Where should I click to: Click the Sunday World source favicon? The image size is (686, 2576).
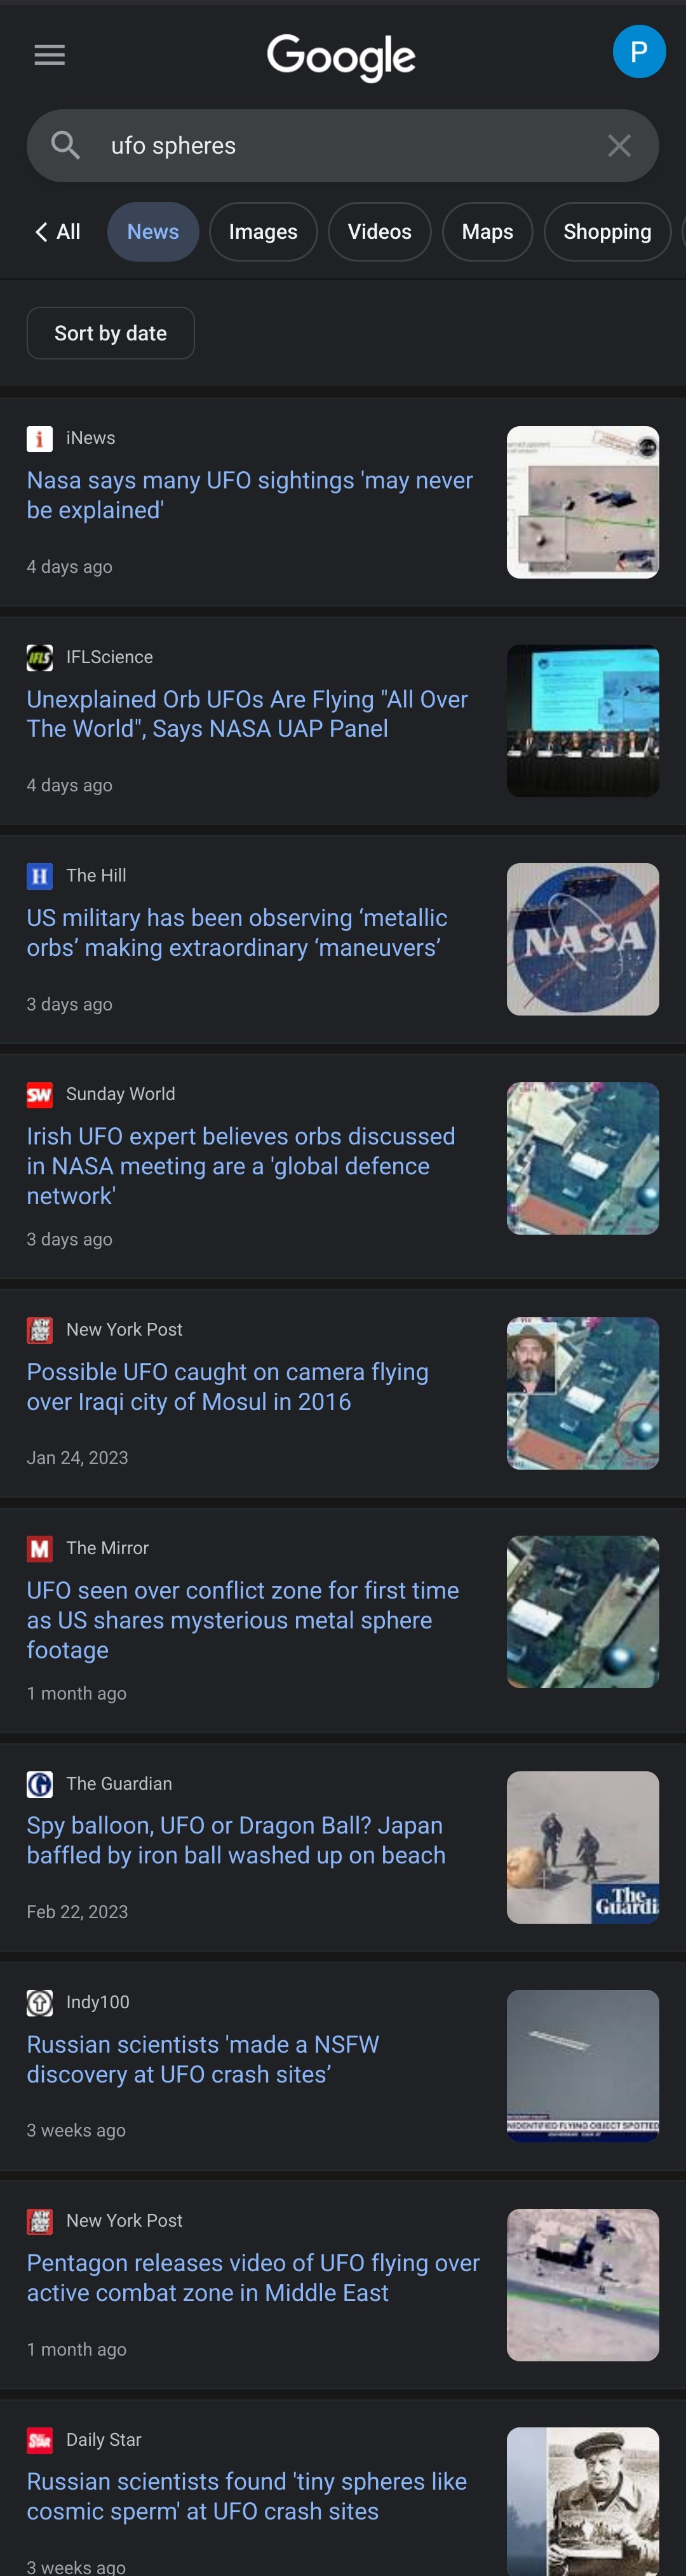click(39, 1094)
